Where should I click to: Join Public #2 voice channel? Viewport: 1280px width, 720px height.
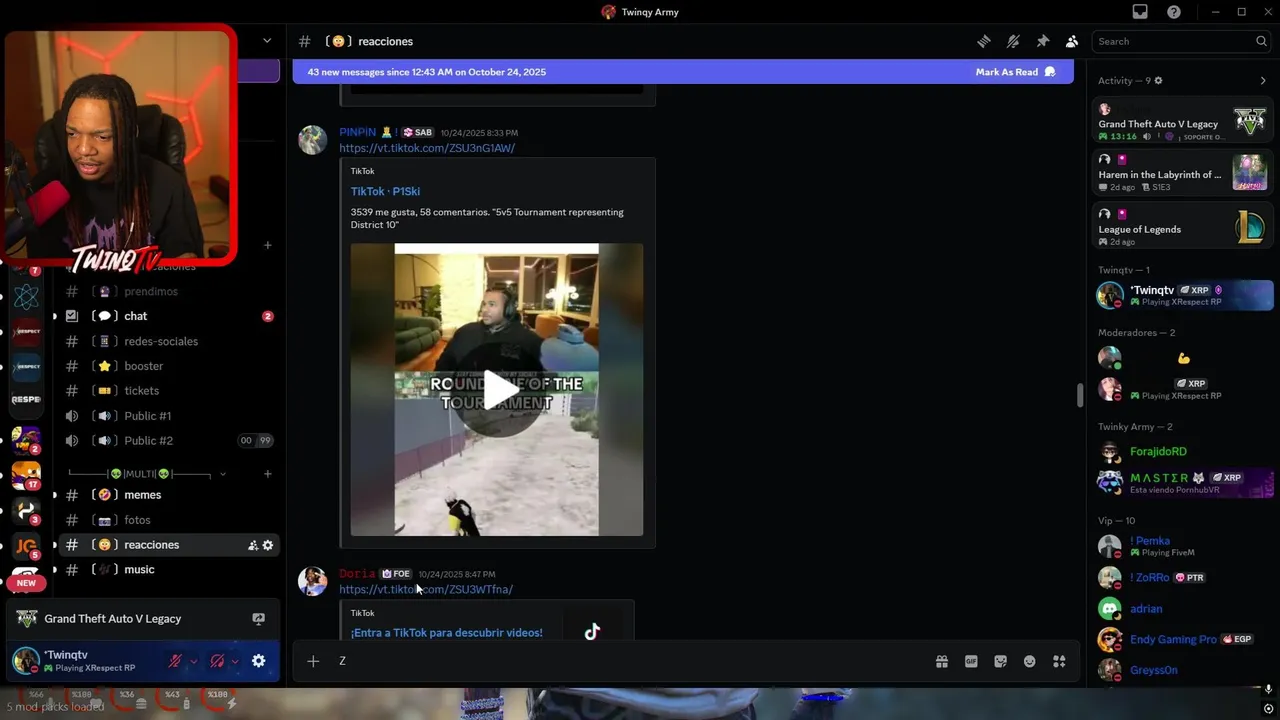point(166,441)
